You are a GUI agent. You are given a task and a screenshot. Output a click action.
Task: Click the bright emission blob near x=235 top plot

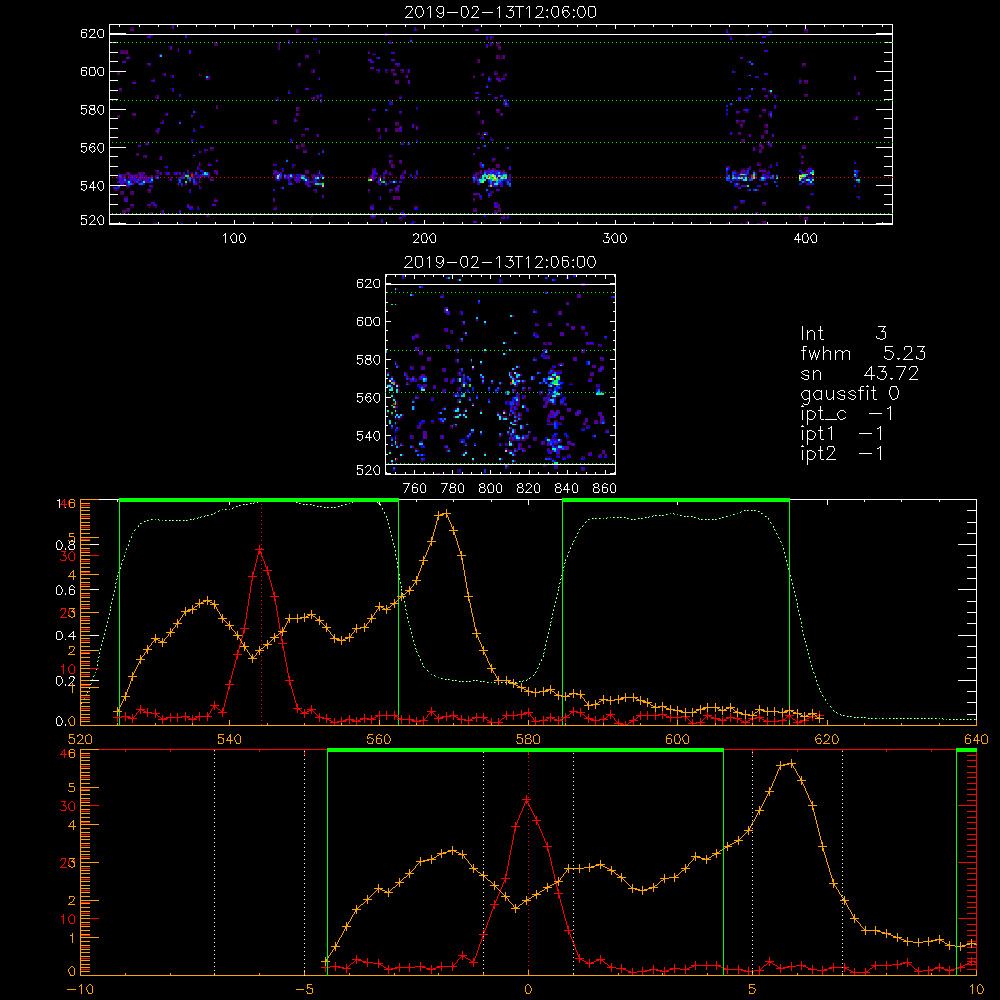tap(491, 177)
